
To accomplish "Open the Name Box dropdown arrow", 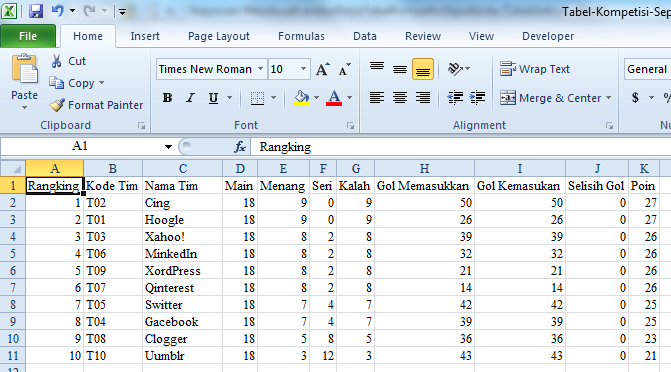I will tap(168, 147).
